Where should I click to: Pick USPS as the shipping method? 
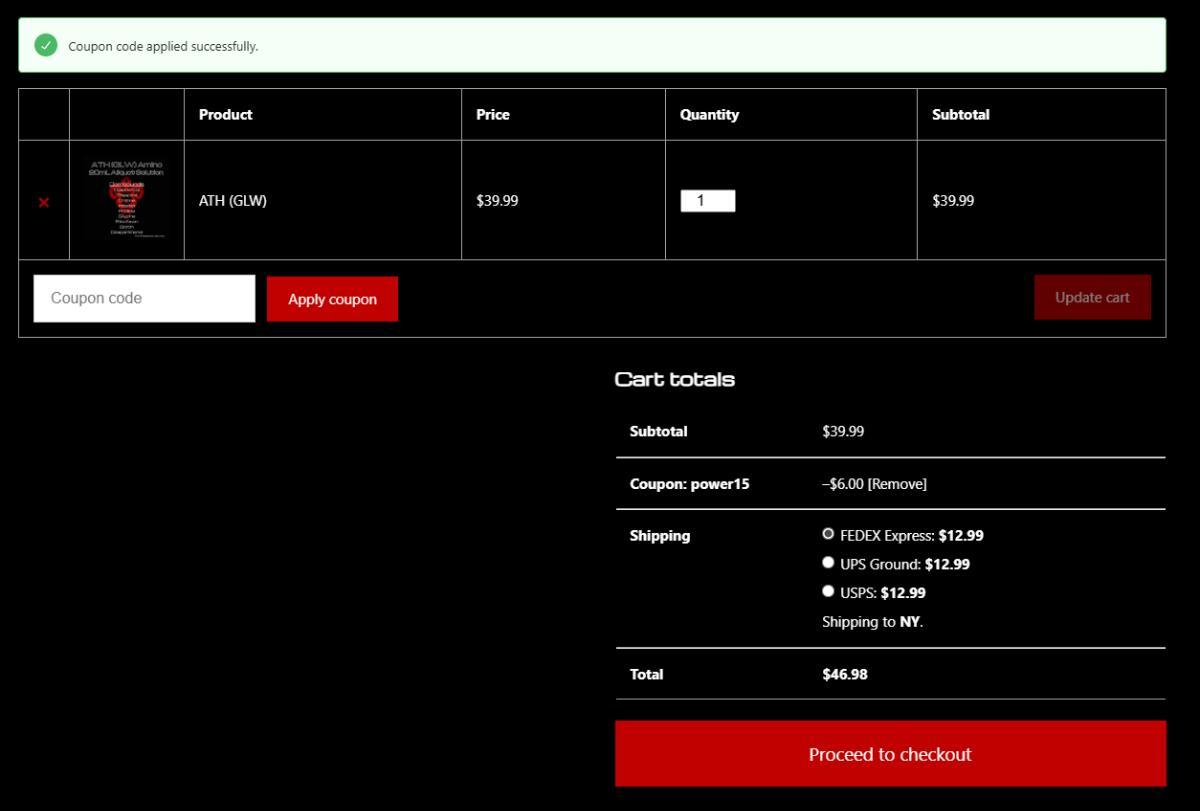pos(828,591)
